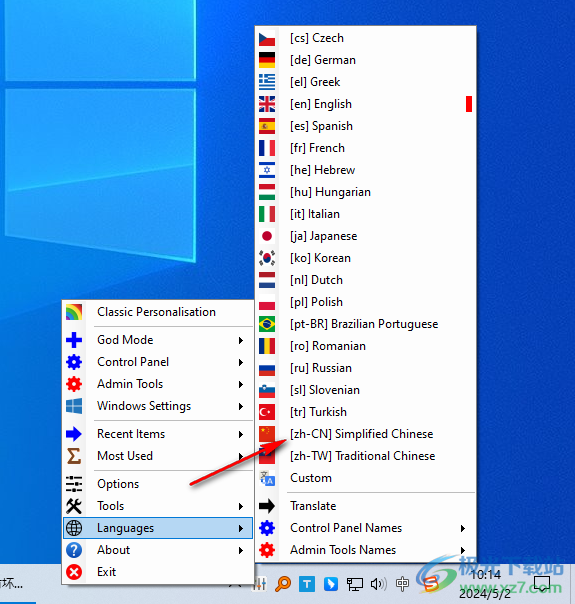Select [zh-CN] Simplified Chinese language
The height and width of the screenshot is (604, 575).
pyautogui.click(x=365, y=434)
